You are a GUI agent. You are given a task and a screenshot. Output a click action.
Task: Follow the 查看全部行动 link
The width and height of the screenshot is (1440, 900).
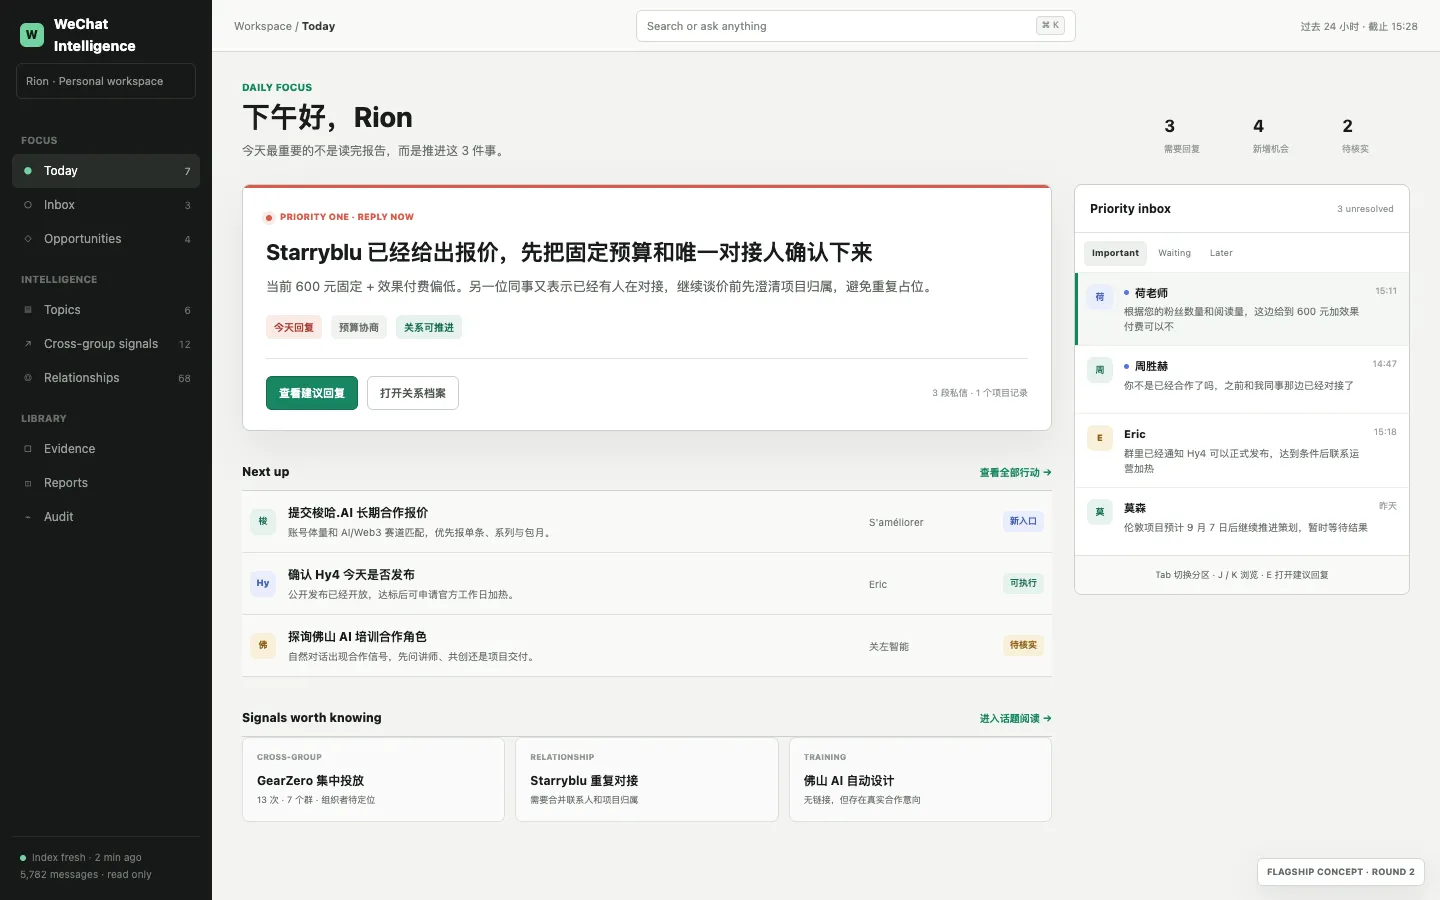pos(1015,473)
